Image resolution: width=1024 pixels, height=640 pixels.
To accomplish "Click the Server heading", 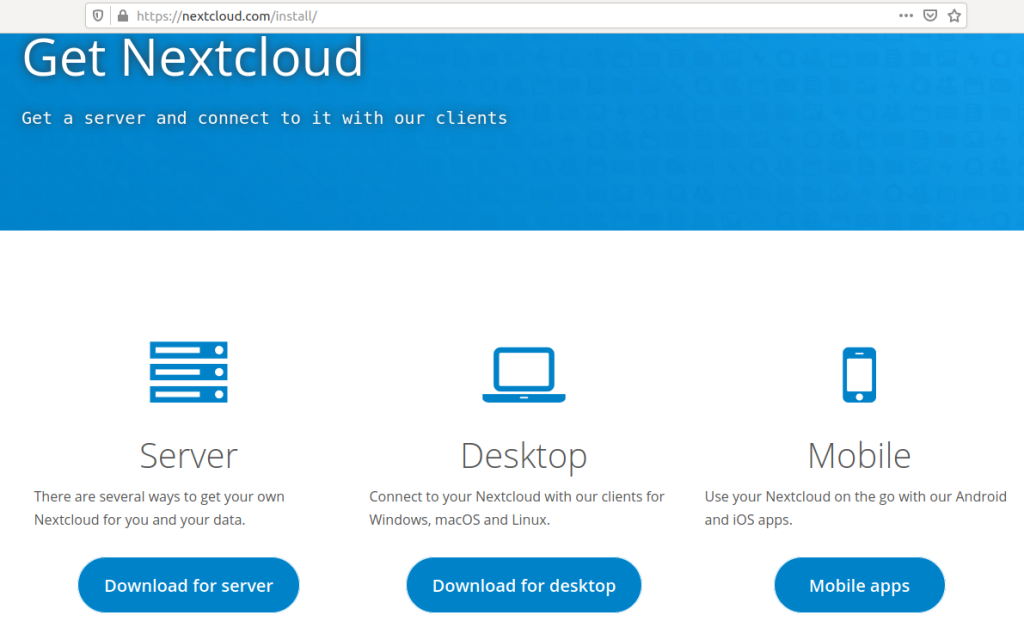I will (189, 455).
